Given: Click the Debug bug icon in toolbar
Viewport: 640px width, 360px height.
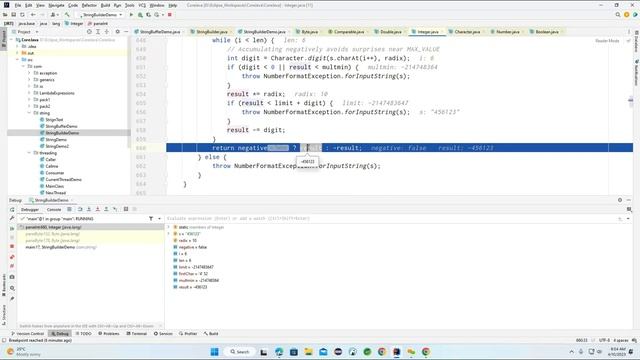Looking at the screenshot, I should [x=140, y=15].
